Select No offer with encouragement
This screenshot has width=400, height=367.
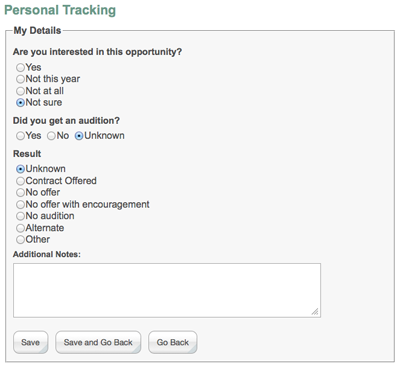pyautogui.click(x=20, y=204)
